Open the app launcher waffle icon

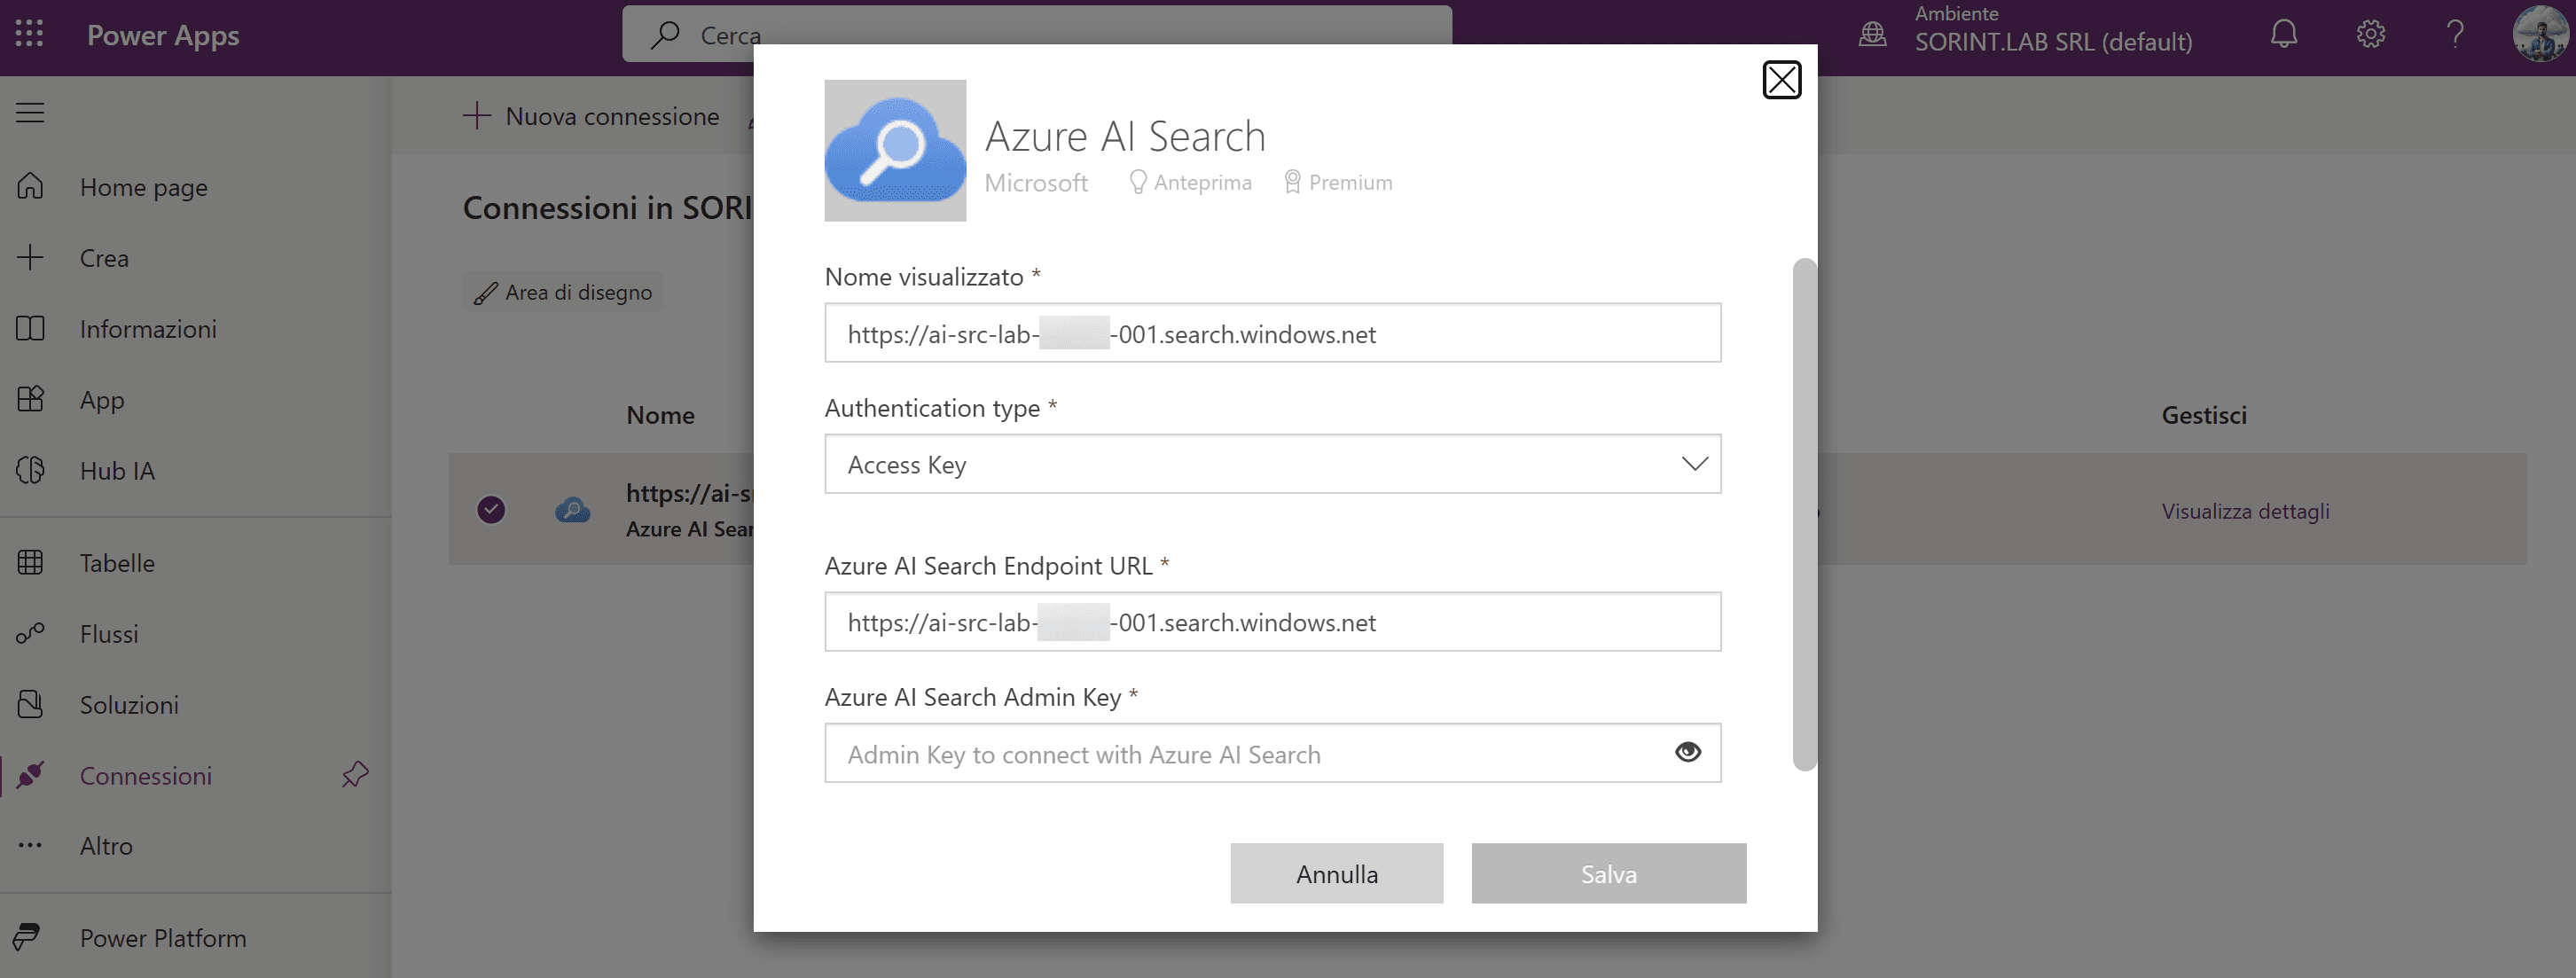[x=30, y=34]
